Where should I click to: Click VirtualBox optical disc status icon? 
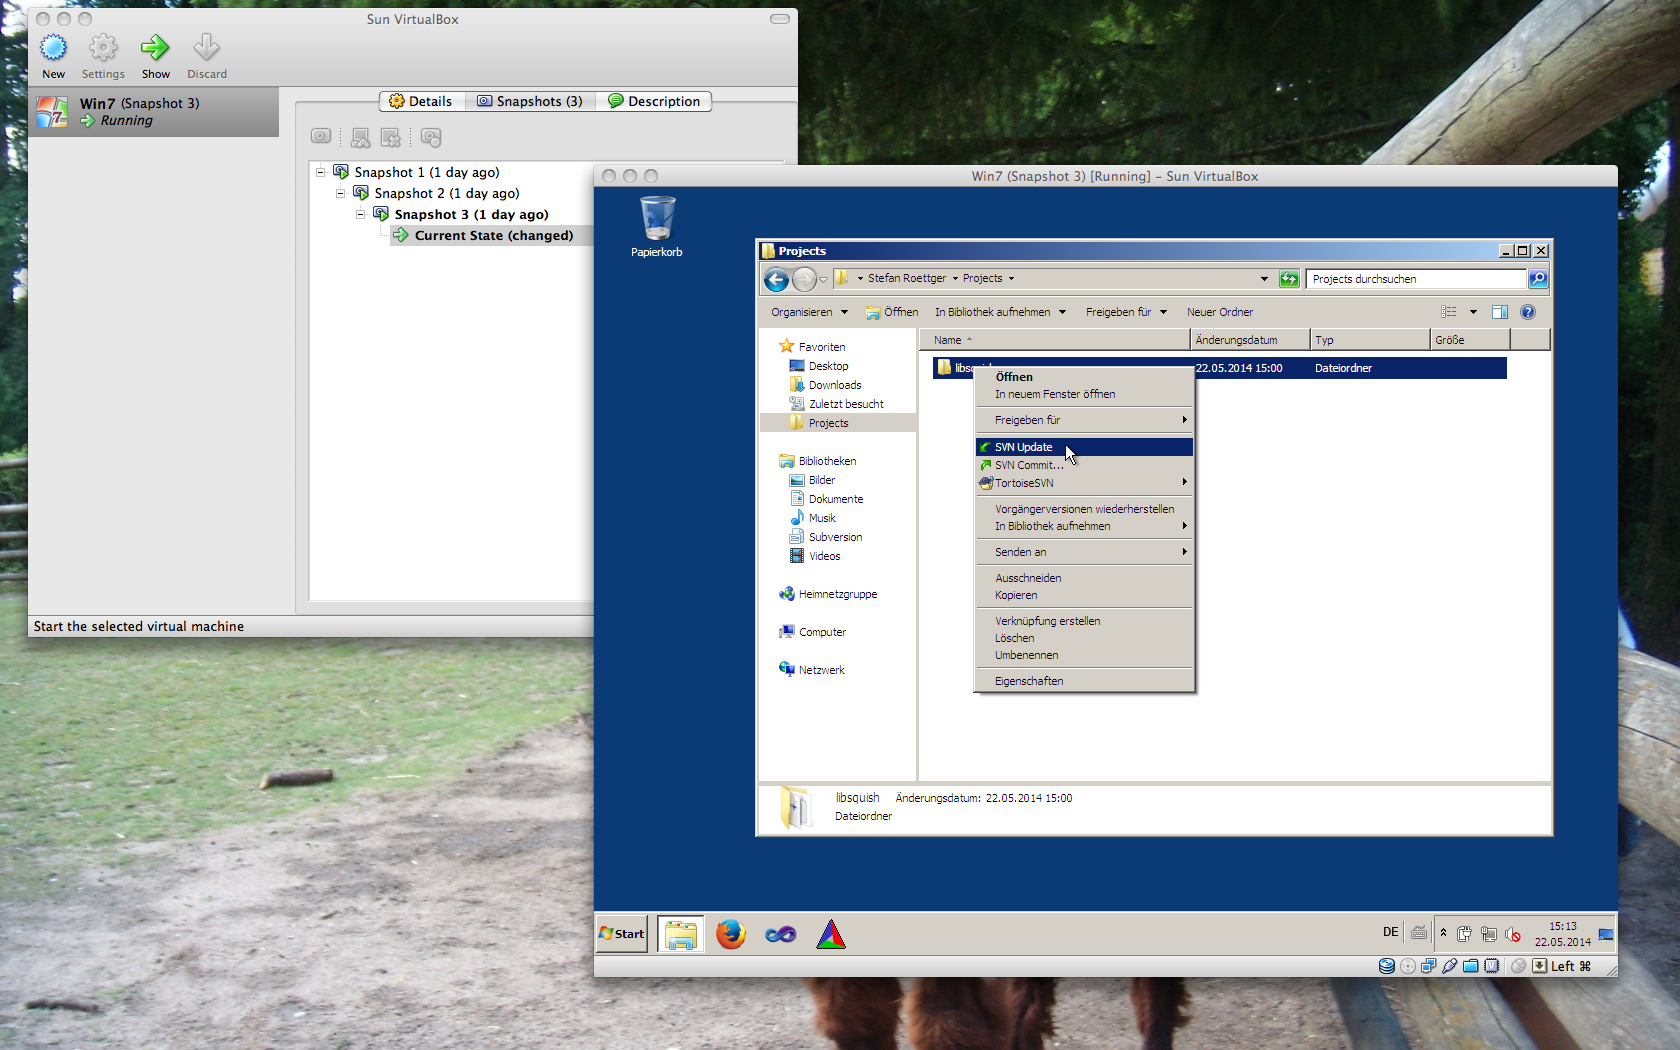1408,966
